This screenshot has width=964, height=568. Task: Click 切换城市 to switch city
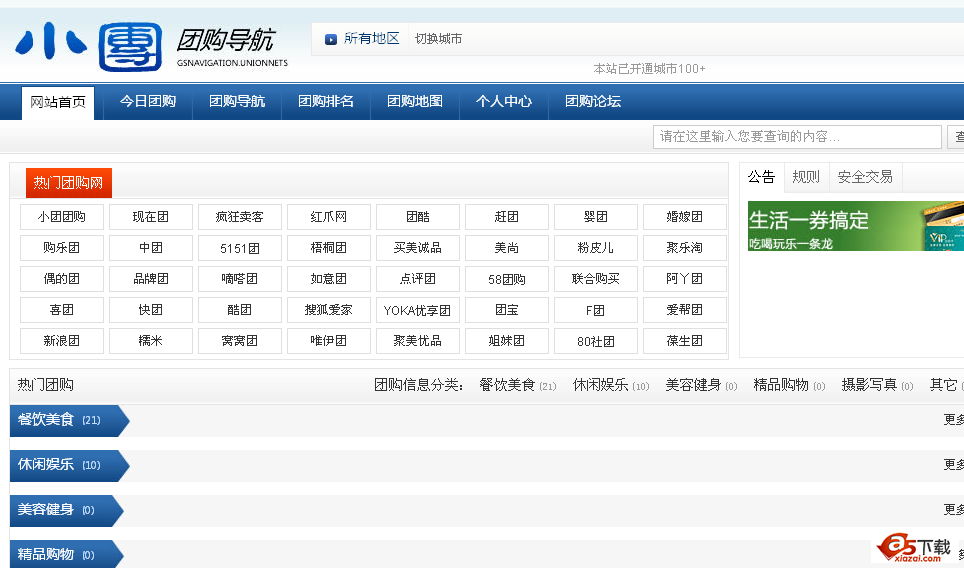coord(438,39)
